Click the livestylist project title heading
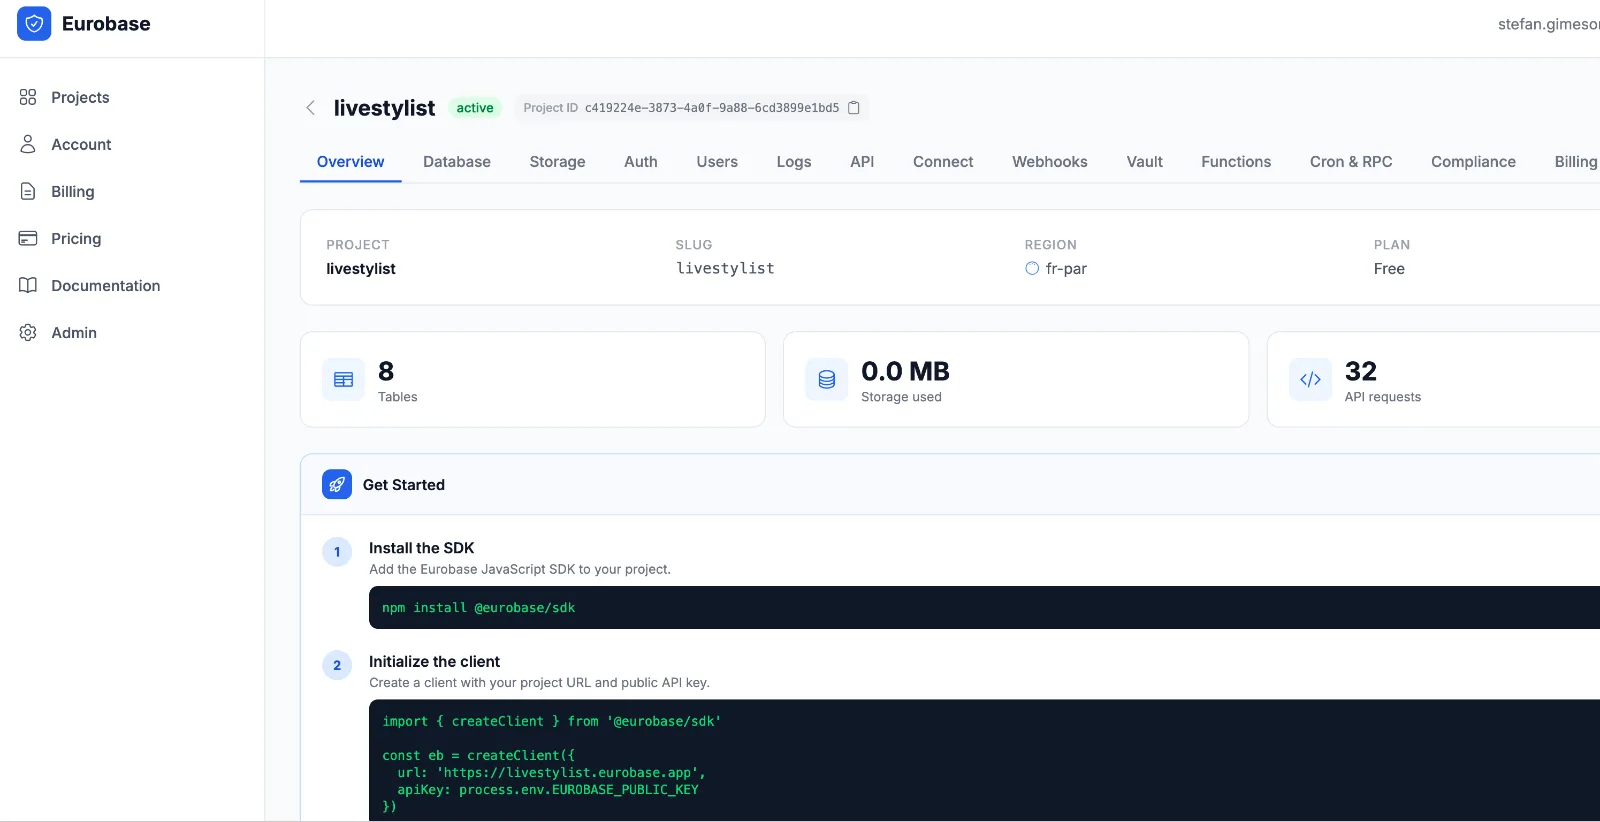 pos(384,108)
